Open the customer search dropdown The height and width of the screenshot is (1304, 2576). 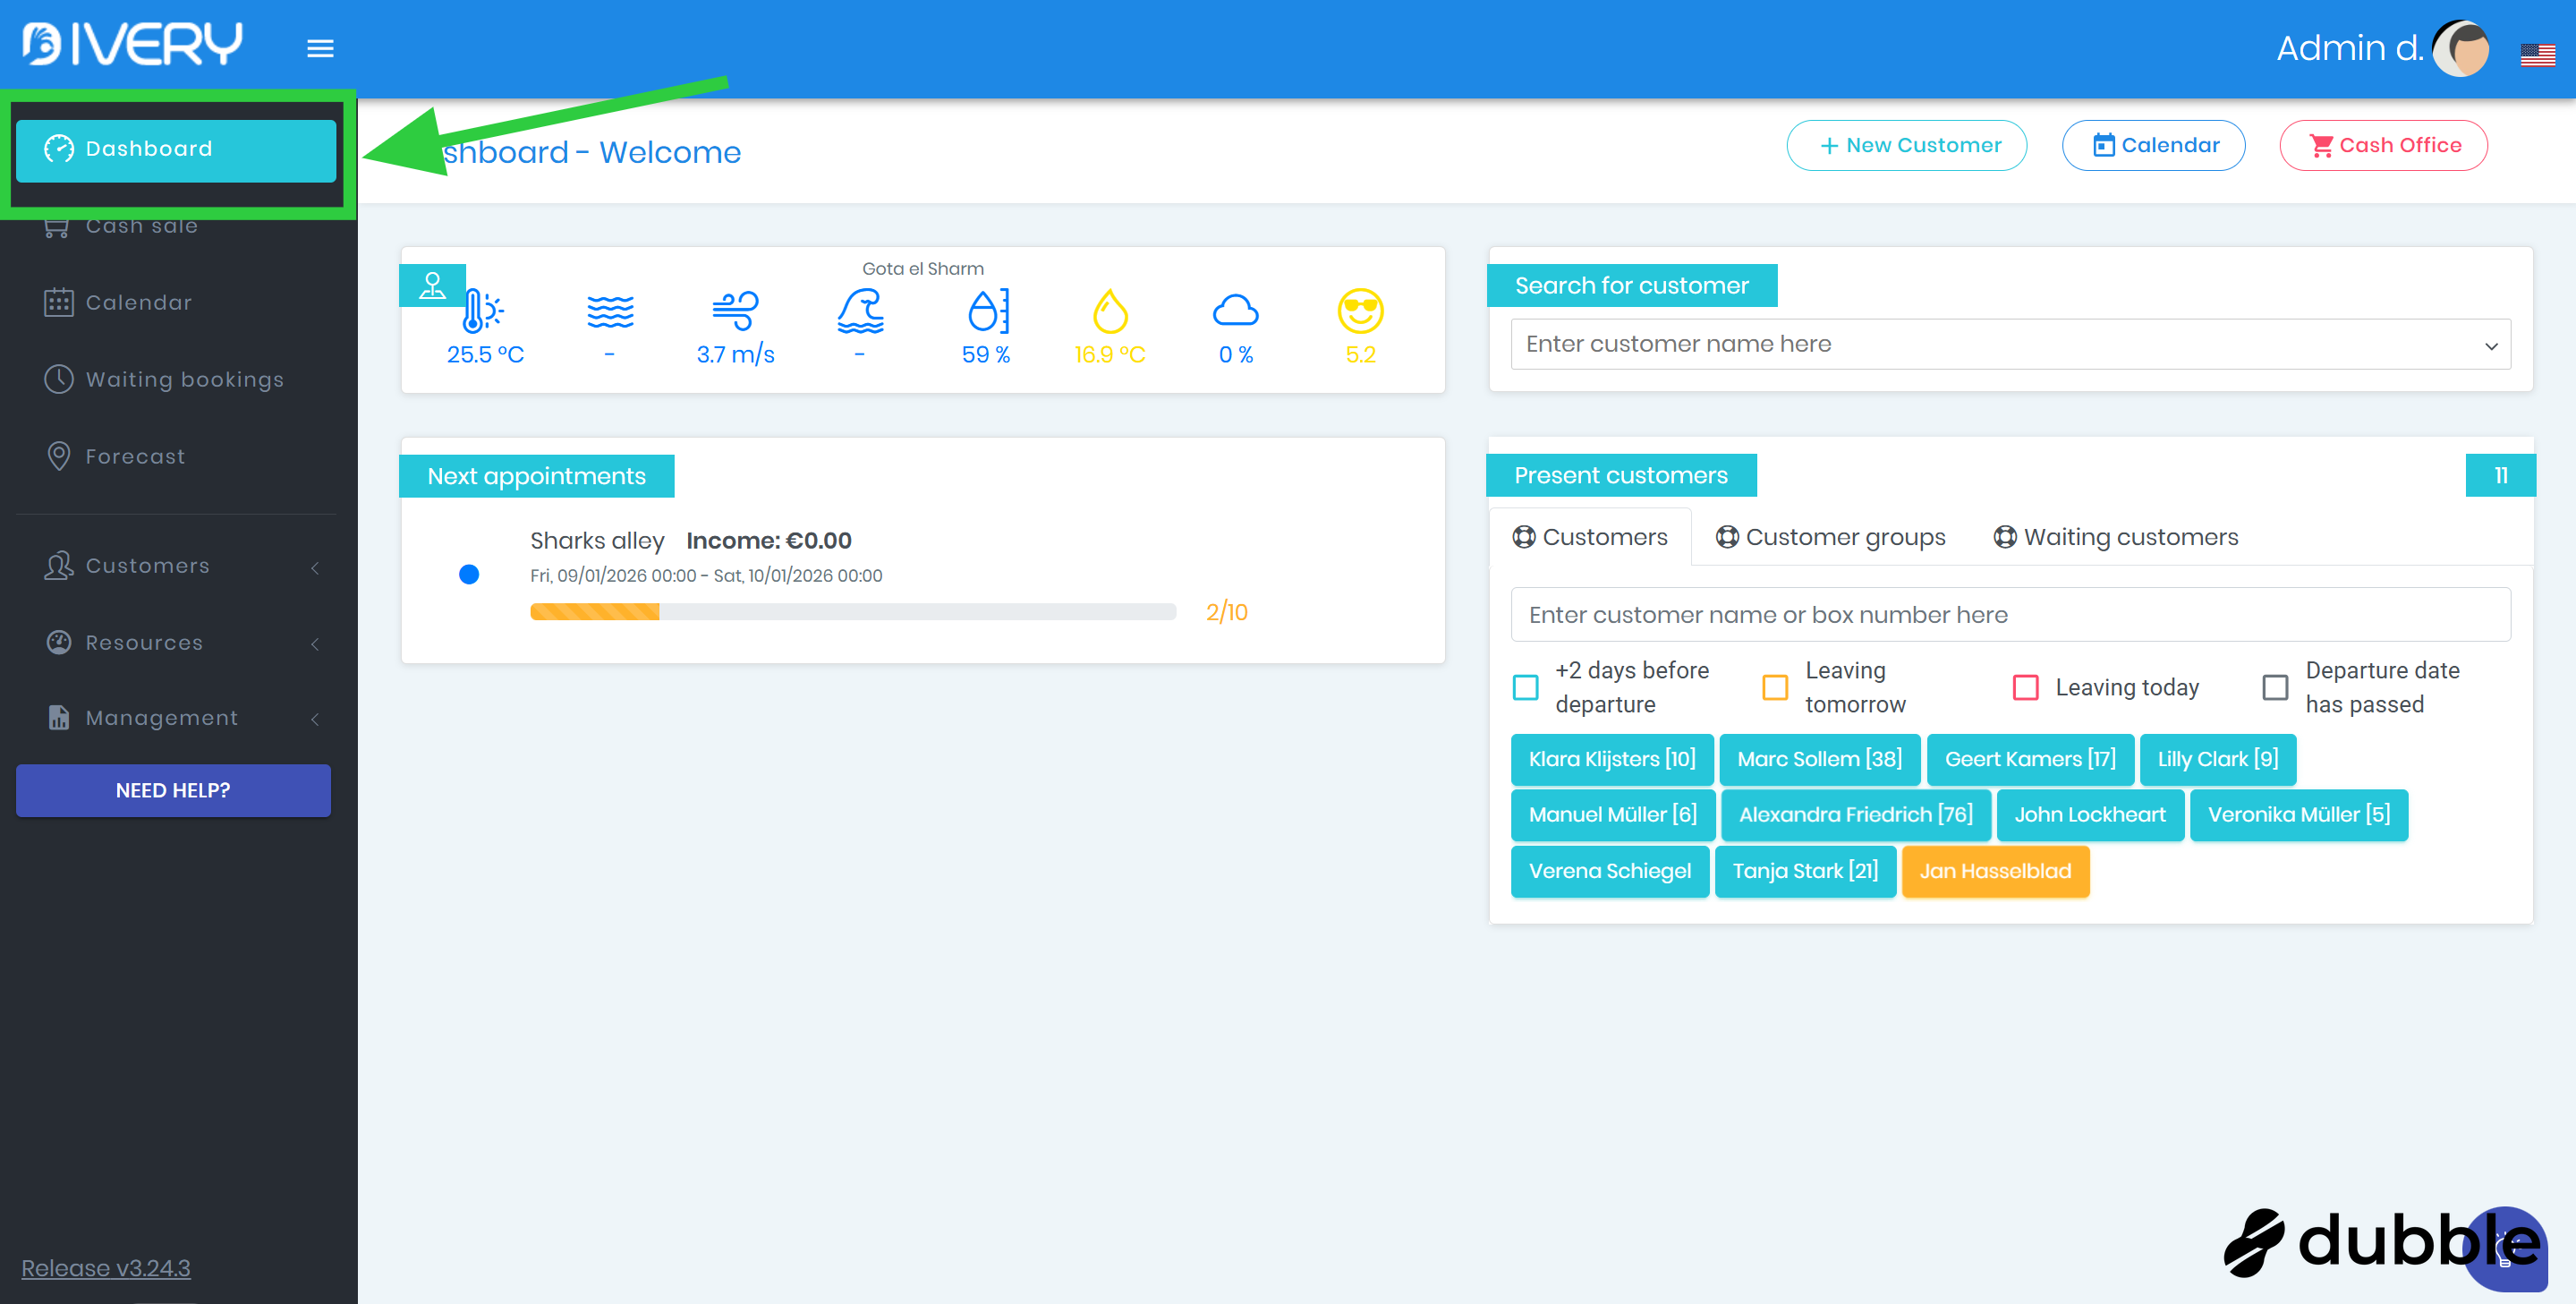tap(2010, 344)
